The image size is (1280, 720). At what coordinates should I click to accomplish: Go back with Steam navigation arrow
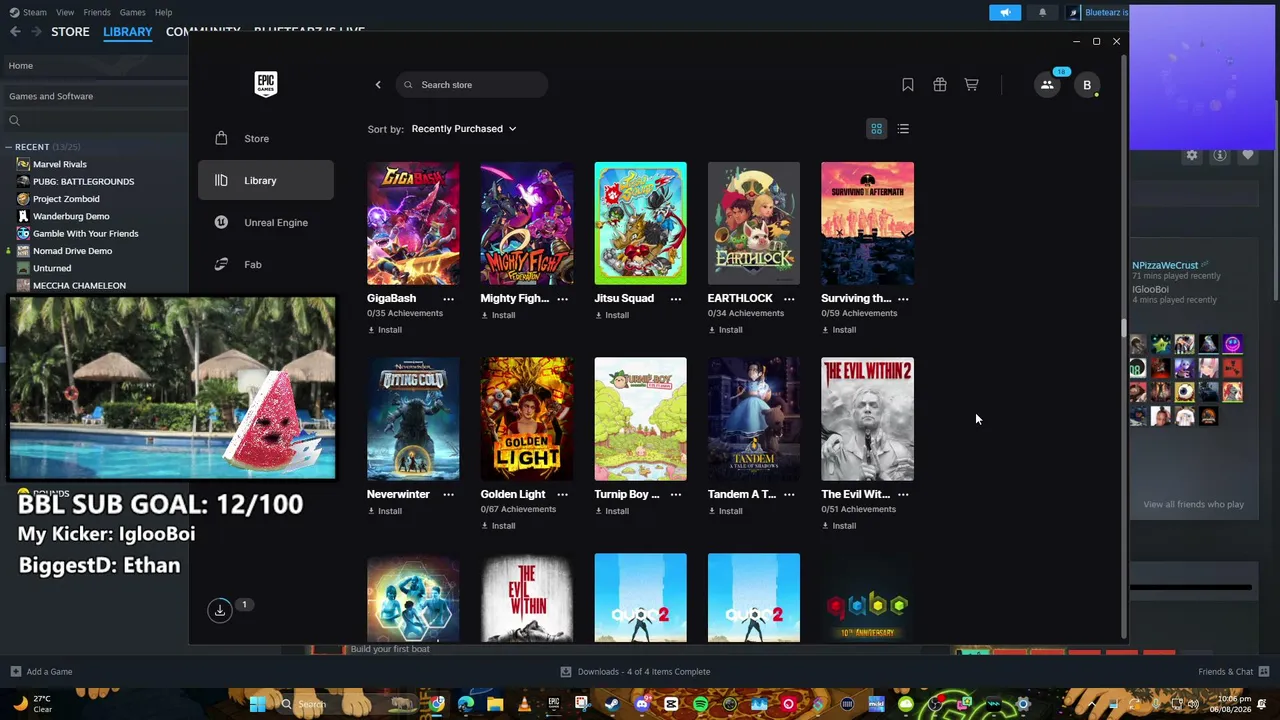click(x=15, y=32)
